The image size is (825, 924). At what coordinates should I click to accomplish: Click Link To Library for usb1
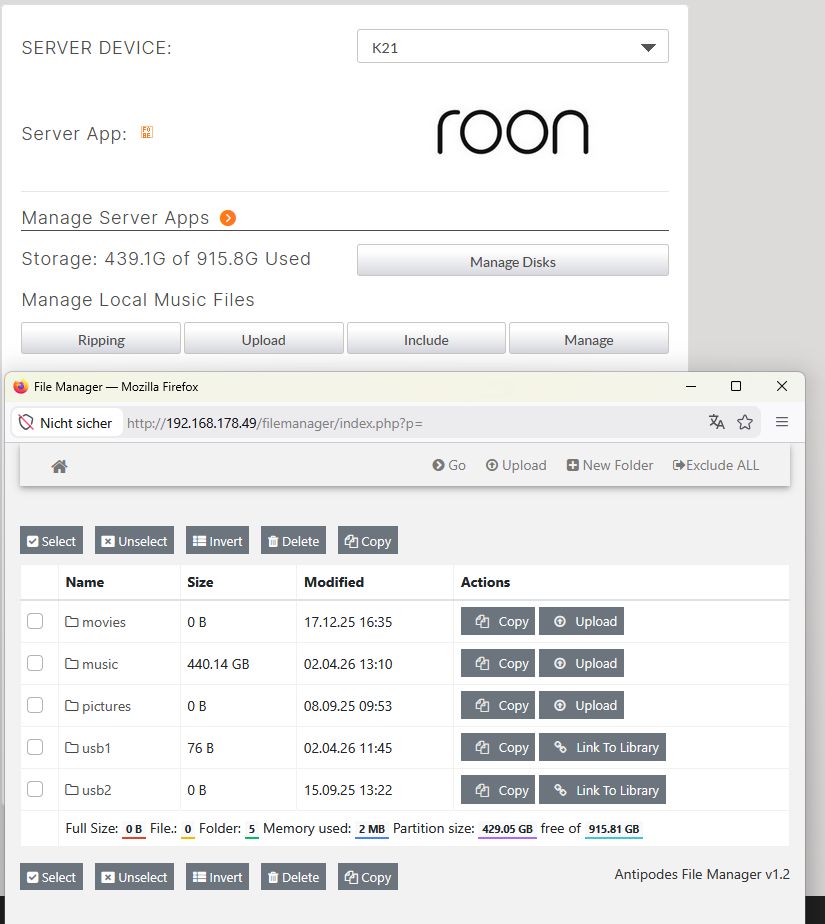(x=602, y=747)
